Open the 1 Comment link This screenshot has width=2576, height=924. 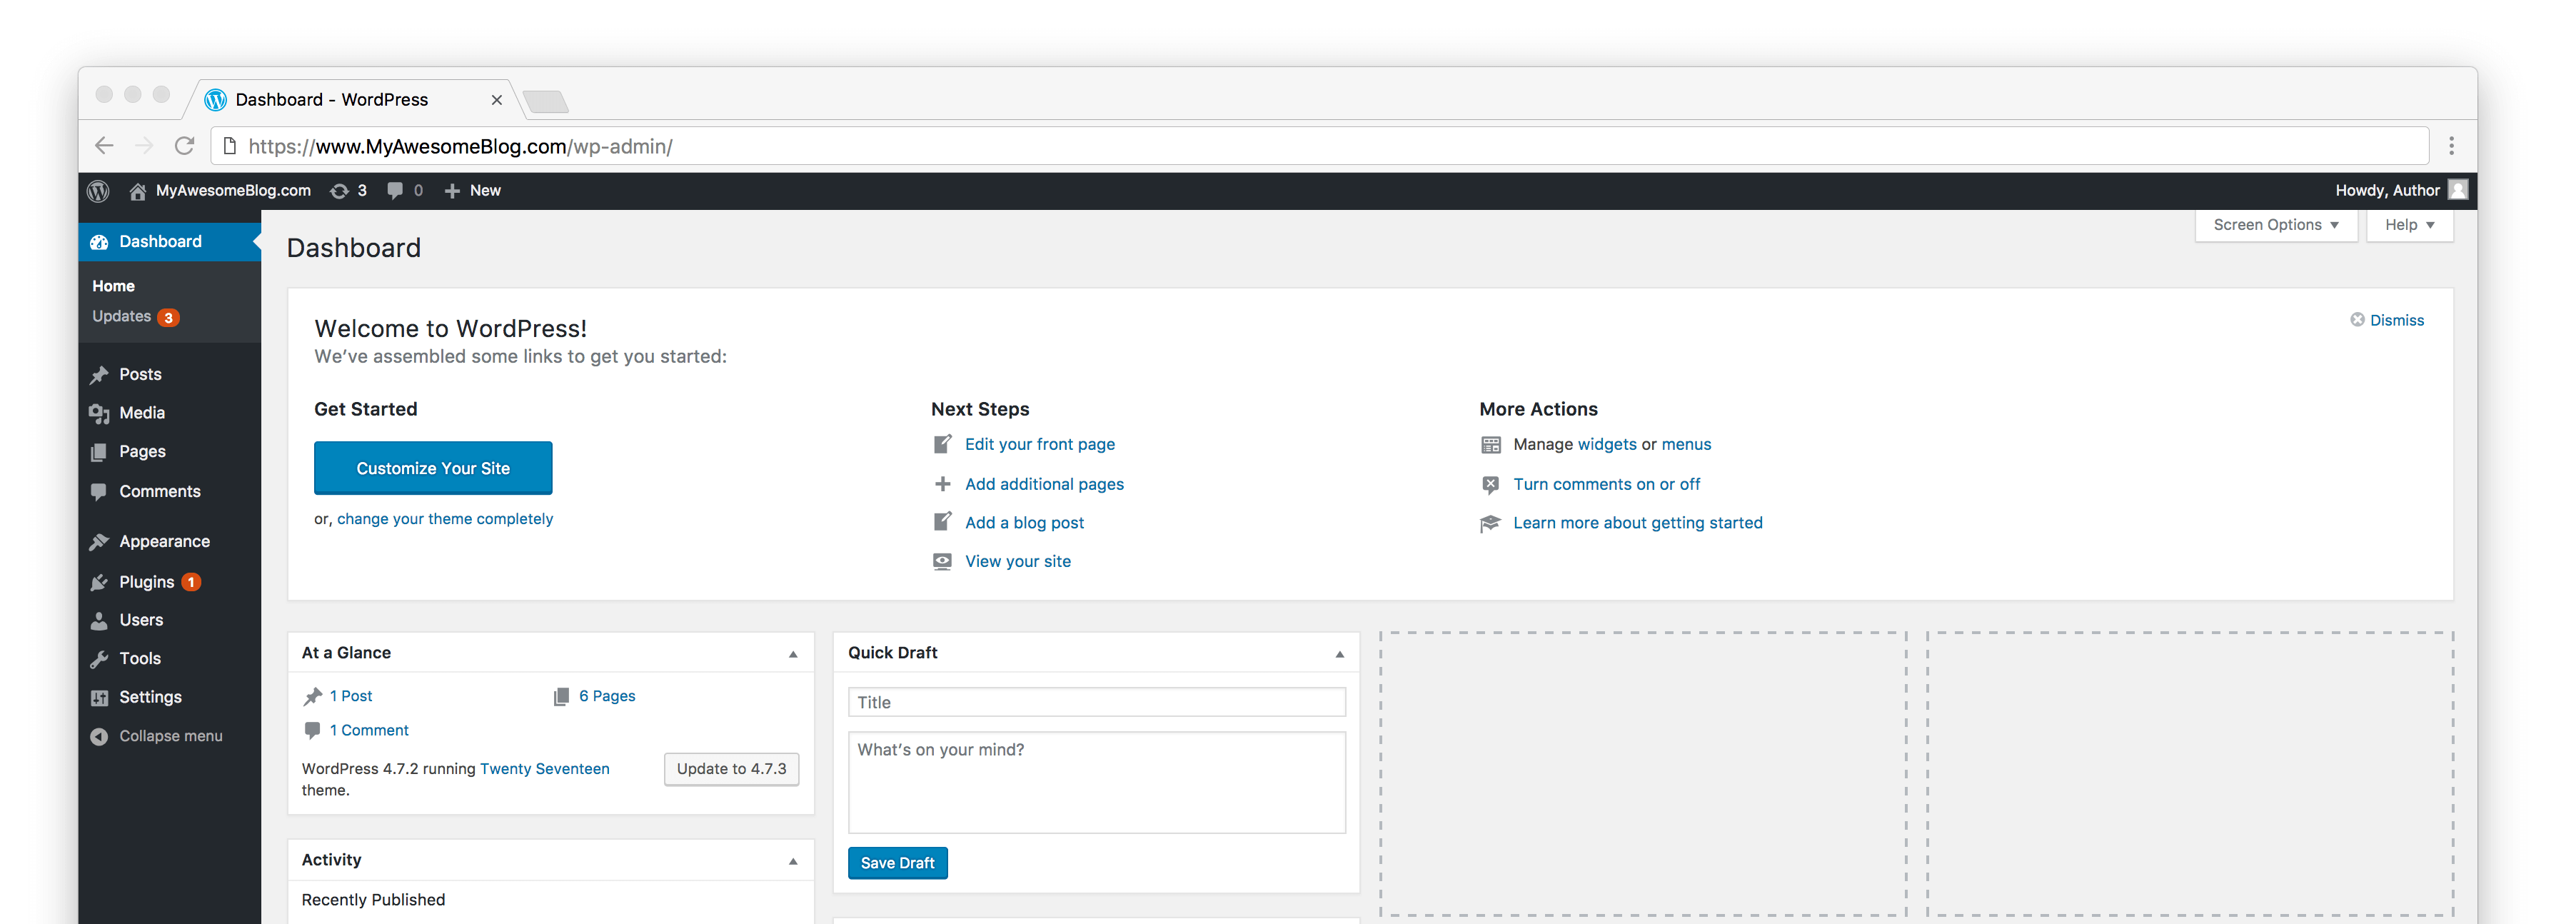click(369, 731)
